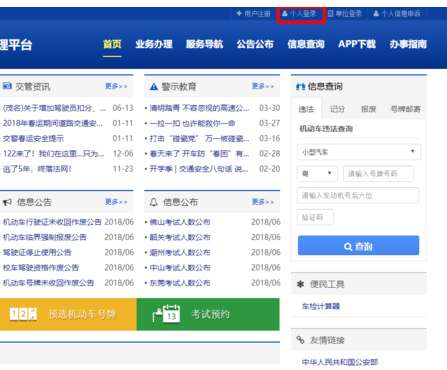Click the 友情链接 chain link icon
Viewport: 447px width, 370px height.
click(300, 340)
